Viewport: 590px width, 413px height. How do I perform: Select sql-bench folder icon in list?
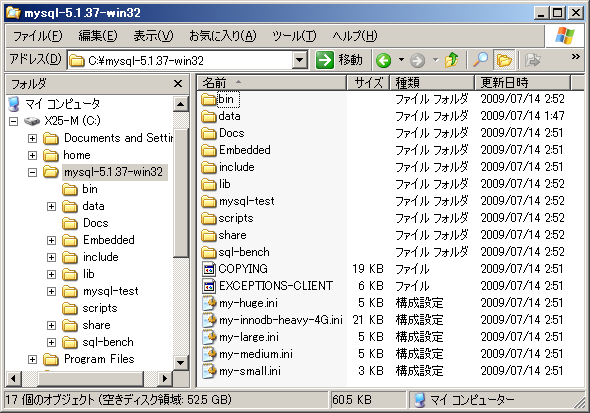click(208, 252)
